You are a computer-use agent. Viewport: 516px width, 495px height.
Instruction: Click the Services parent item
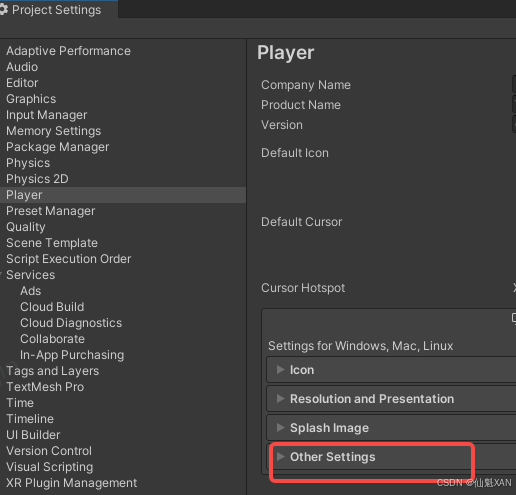(31, 275)
